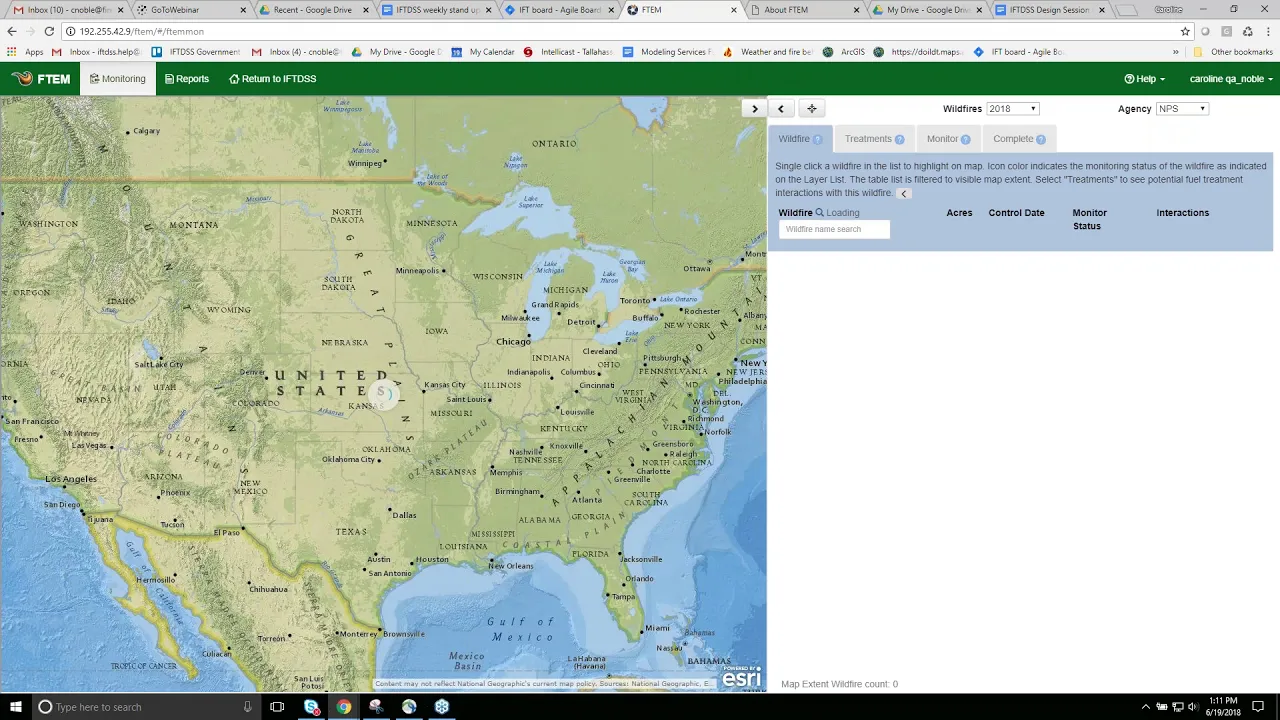This screenshot has width=1280, height=720.
Task: Open the Other bookmarks folder
Action: coord(1233,52)
